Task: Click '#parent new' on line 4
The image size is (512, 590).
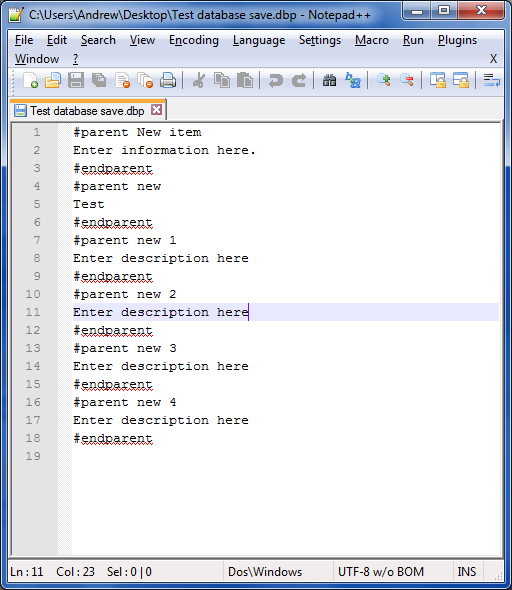Action: [x=117, y=186]
